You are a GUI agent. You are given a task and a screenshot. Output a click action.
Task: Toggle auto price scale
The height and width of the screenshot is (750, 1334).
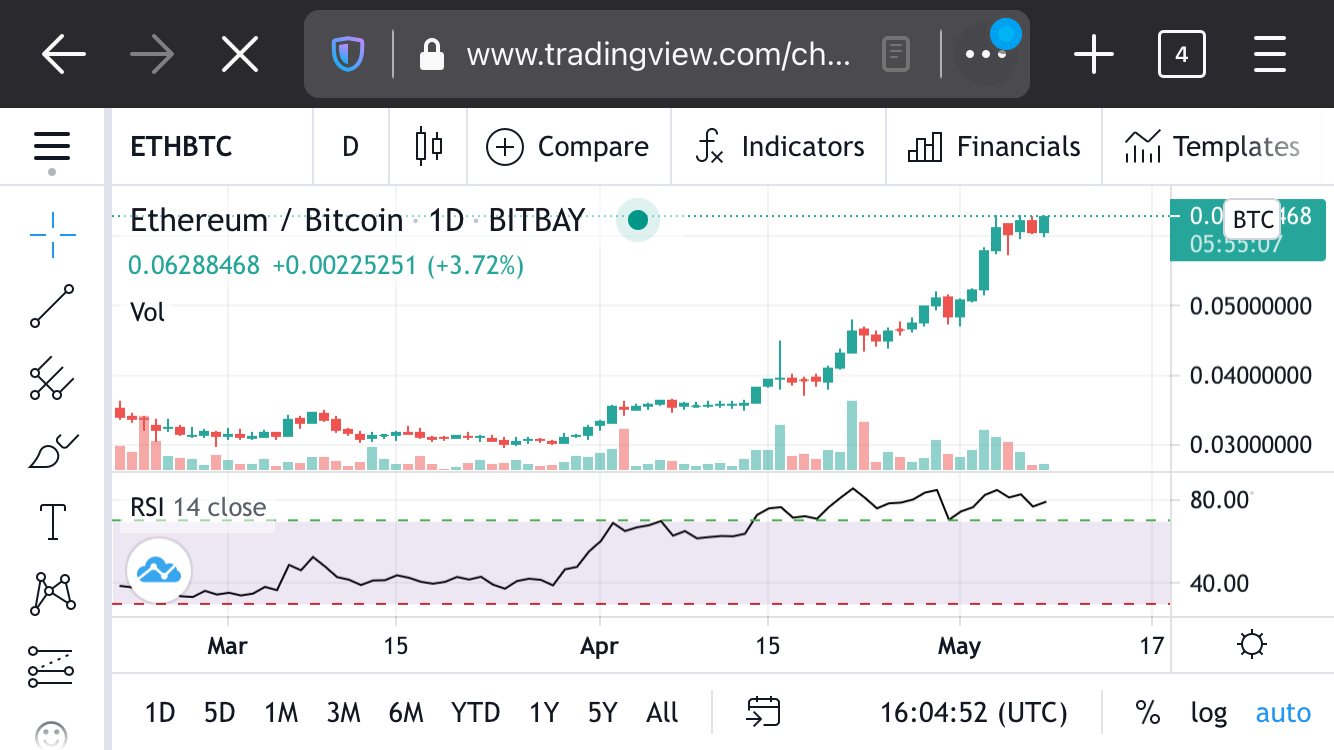[1283, 713]
